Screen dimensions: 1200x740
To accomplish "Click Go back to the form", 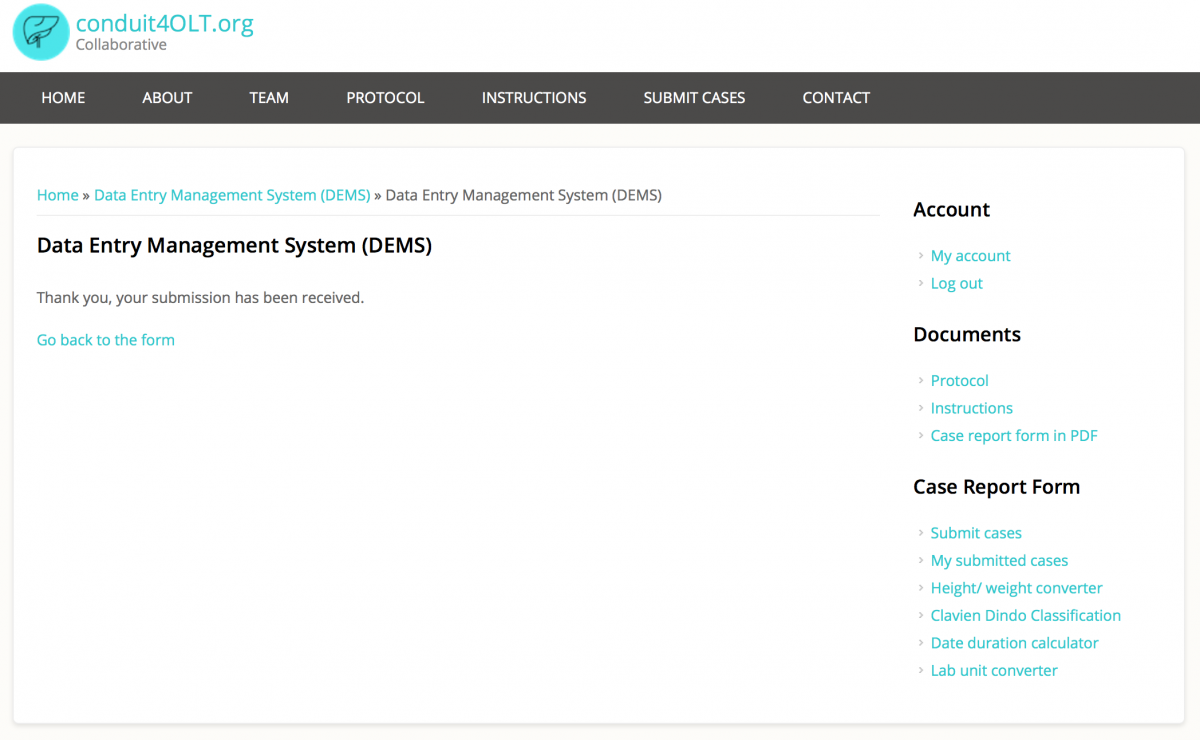I will [x=105, y=340].
